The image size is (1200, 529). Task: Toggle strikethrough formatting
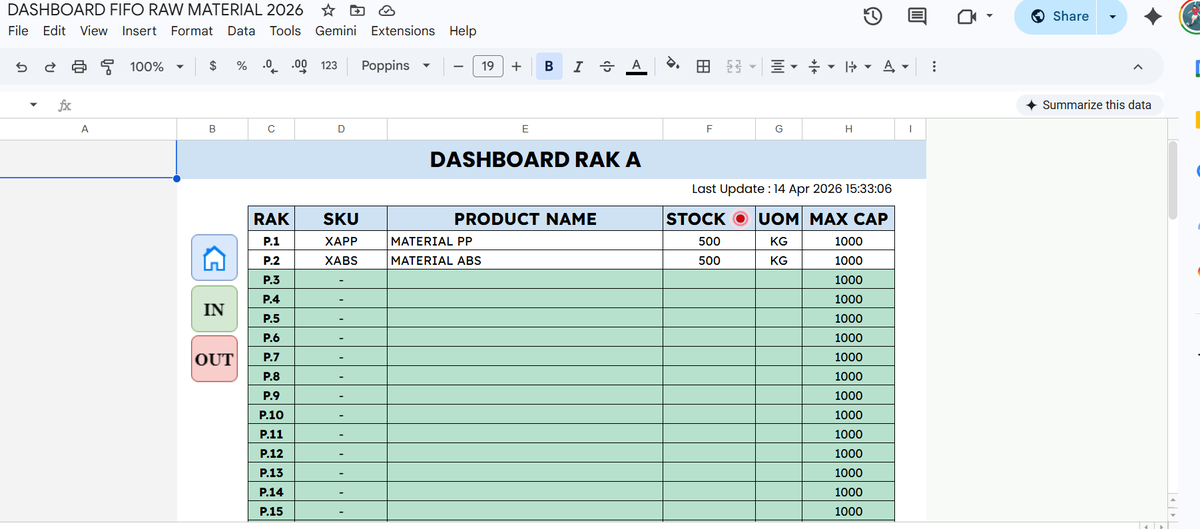pos(606,66)
